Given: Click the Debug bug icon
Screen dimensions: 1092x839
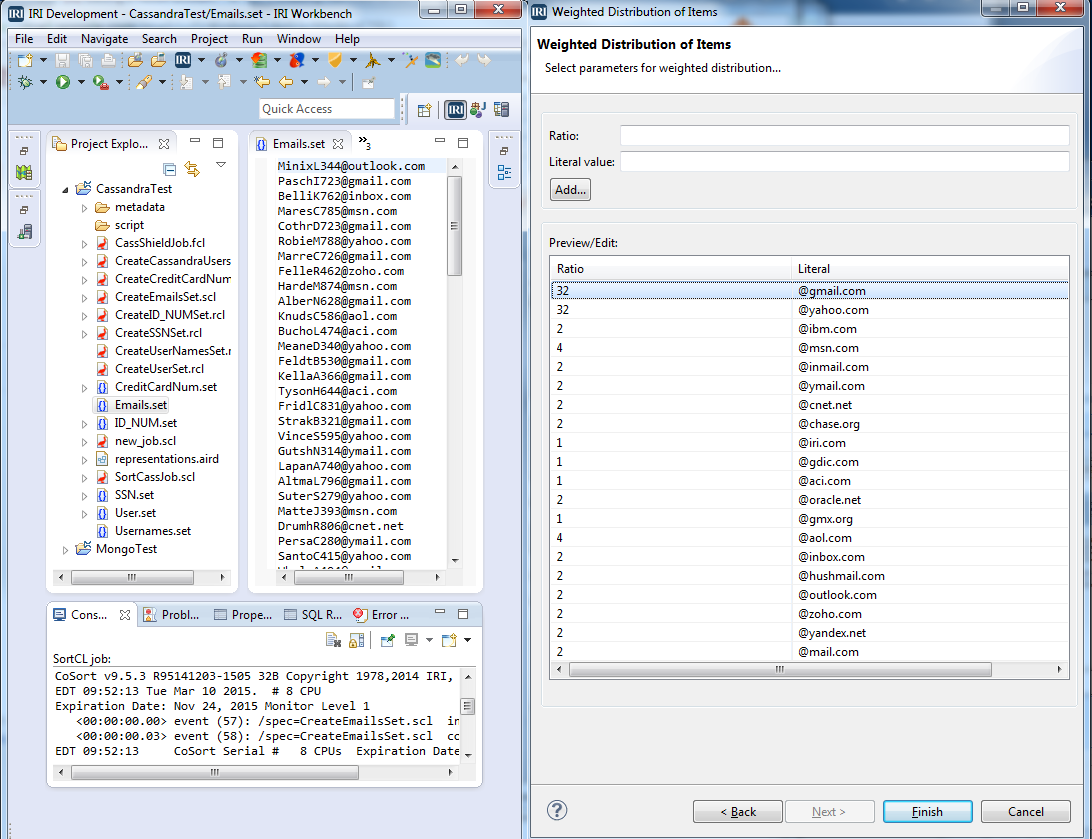Looking at the screenshot, I should pos(25,82).
